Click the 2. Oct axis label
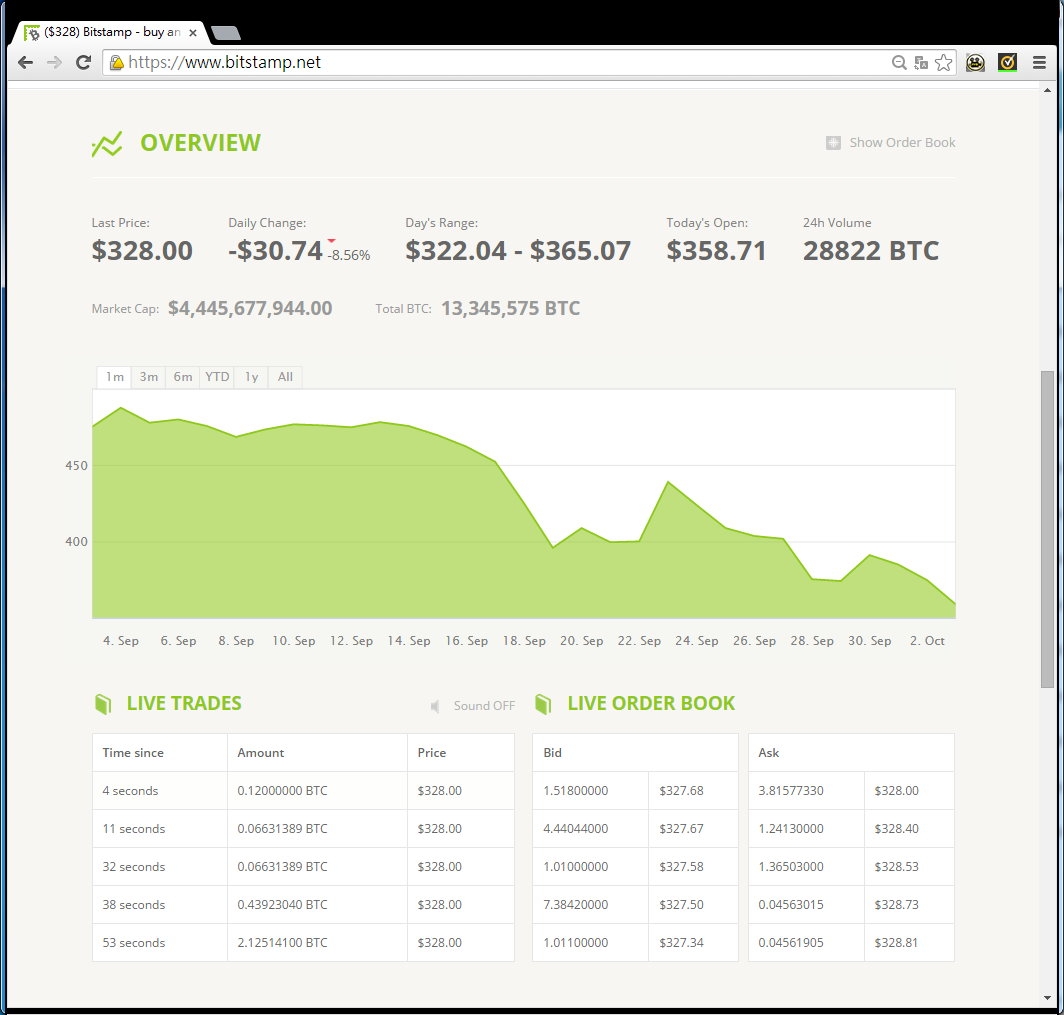The width and height of the screenshot is (1064, 1015). click(x=927, y=640)
